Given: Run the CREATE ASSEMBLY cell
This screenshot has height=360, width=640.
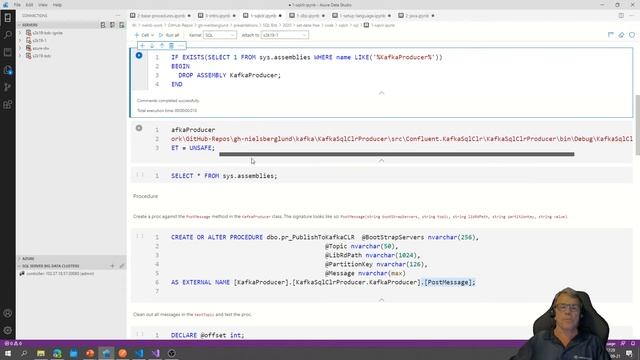Looking at the screenshot, I should (x=139, y=128).
